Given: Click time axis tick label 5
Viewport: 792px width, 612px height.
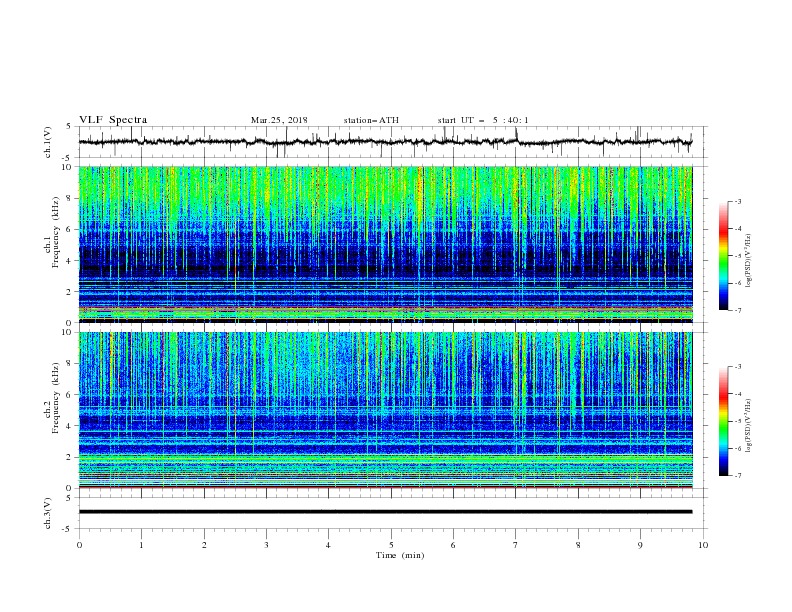Looking at the screenshot, I should tap(391, 545).
